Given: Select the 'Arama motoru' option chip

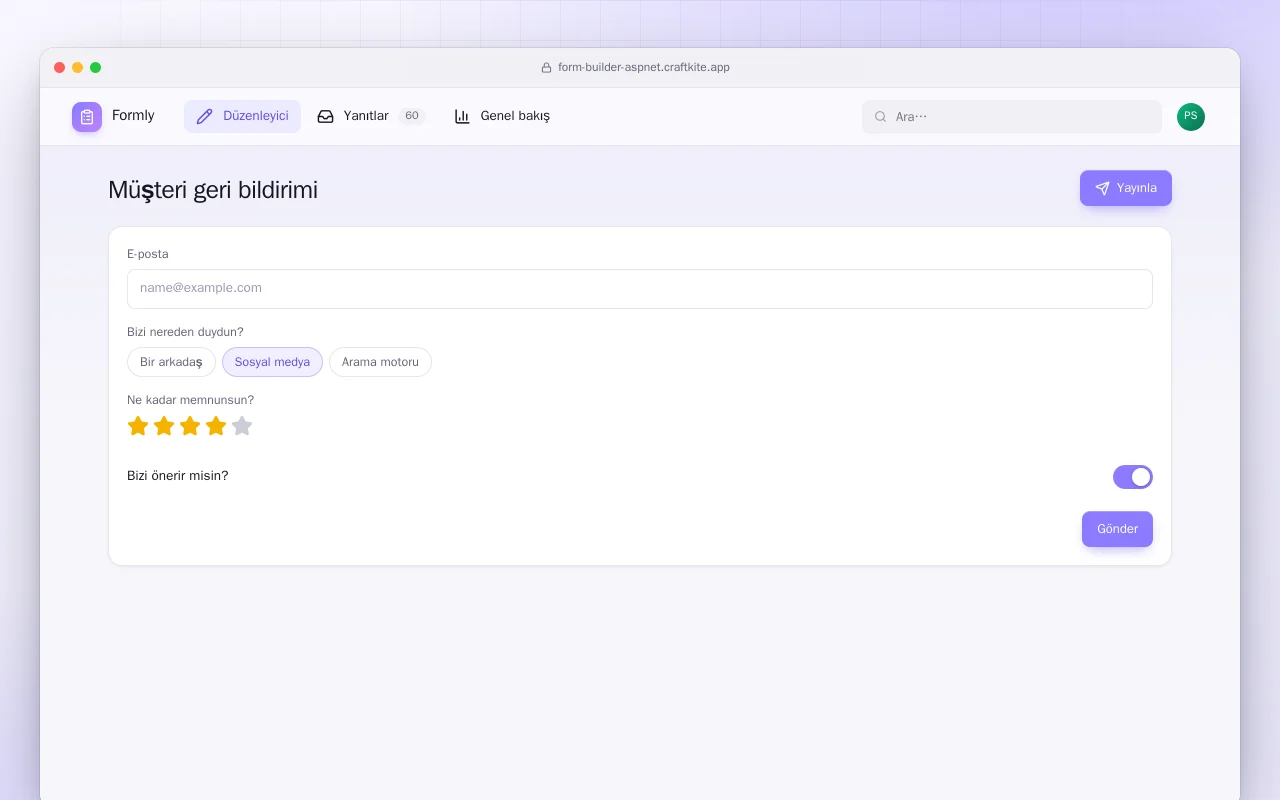Looking at the screenshot, I should click(x=380, y=362).
